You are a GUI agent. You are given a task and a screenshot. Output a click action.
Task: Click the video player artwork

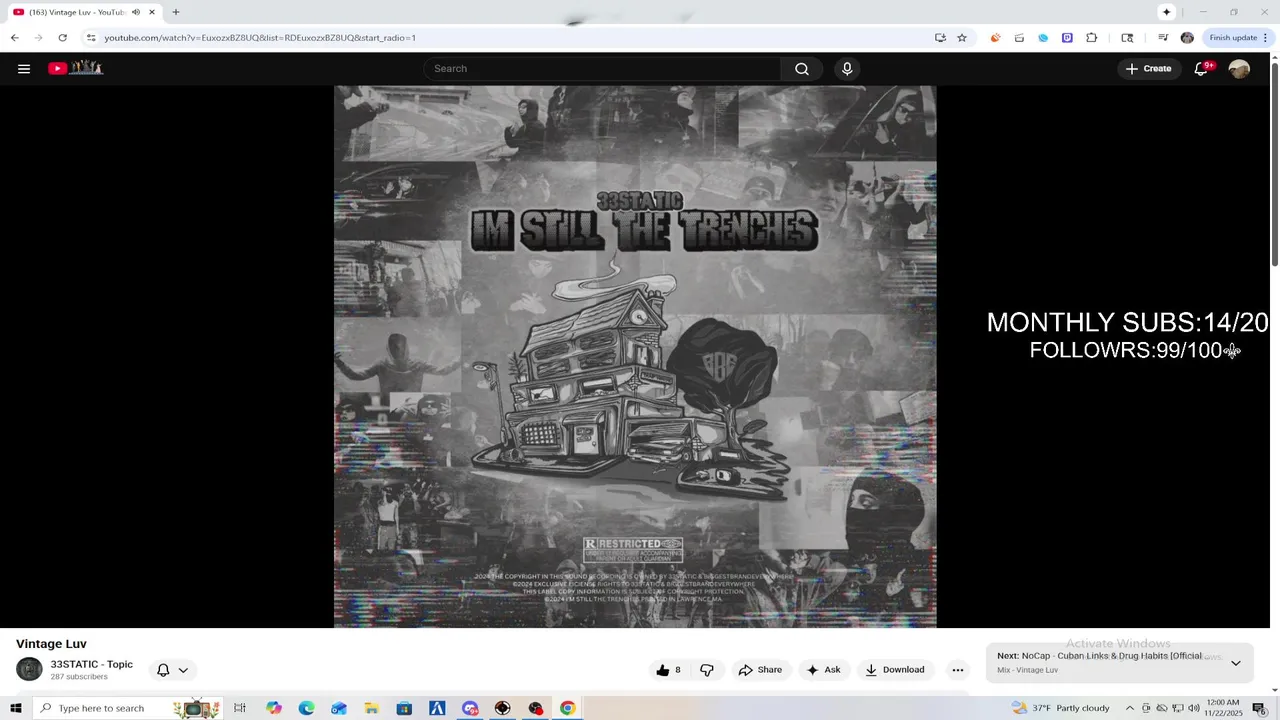[635, 356]
